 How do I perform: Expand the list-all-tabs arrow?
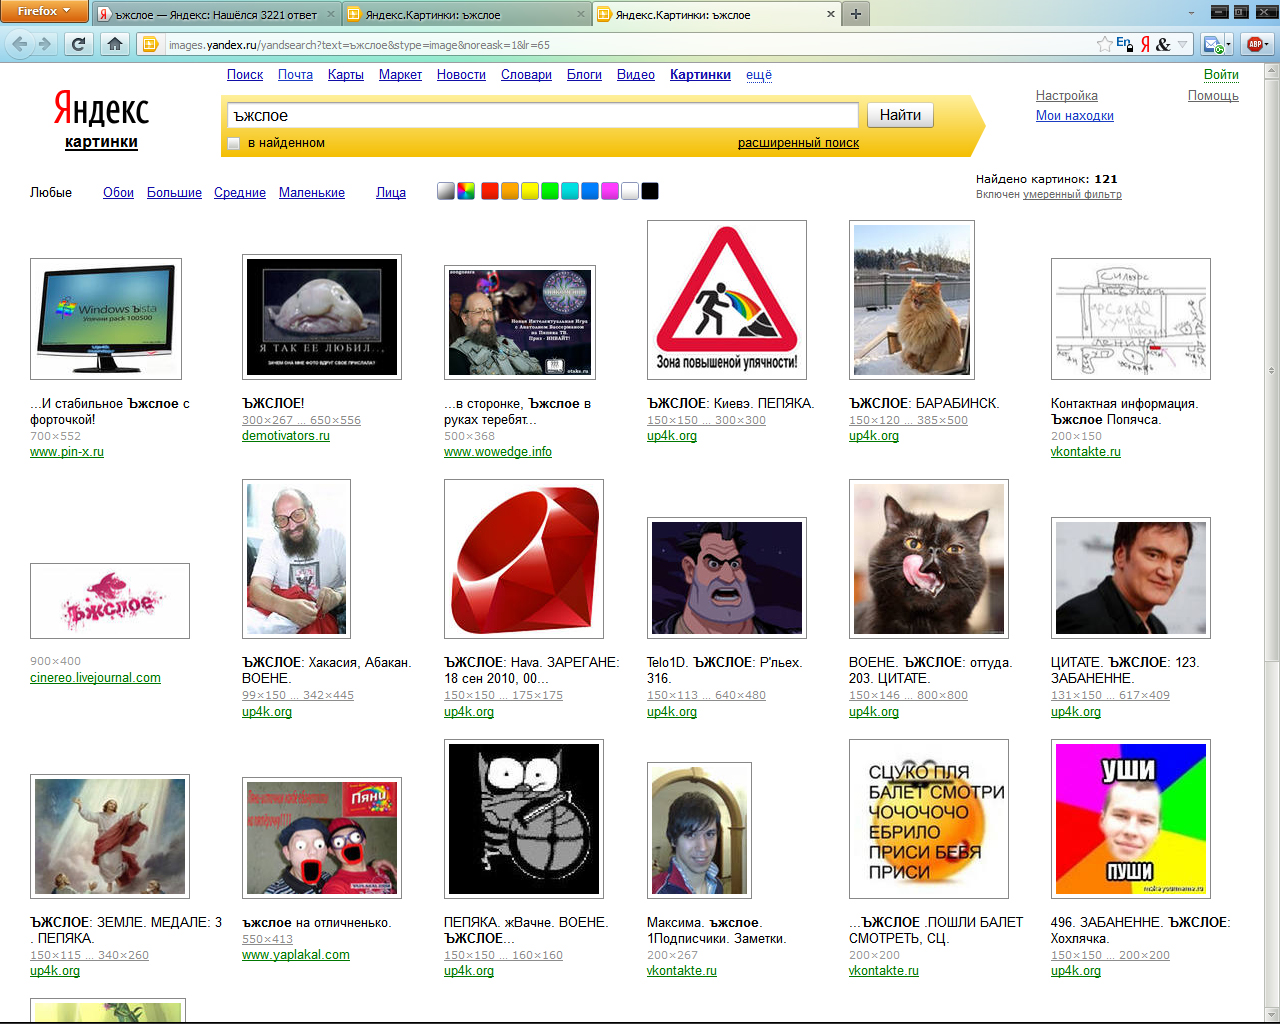pyautogui.click(x=1191, y=14)
